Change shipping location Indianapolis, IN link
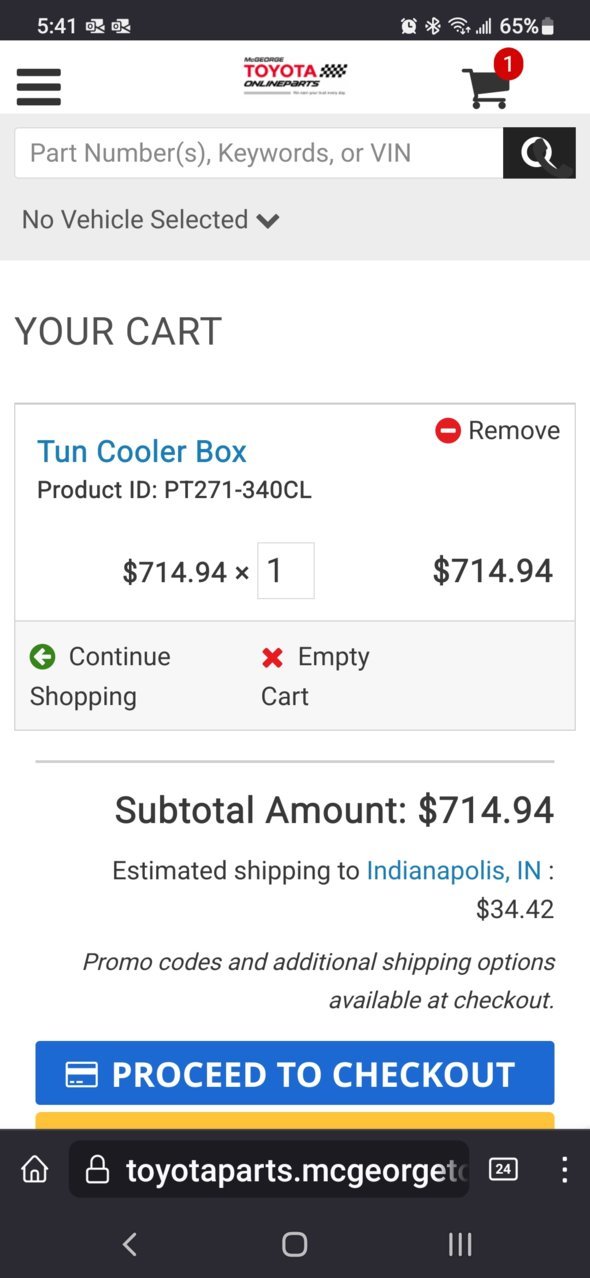The height and width of the screenshot is (1278, 590). point(454,870)
